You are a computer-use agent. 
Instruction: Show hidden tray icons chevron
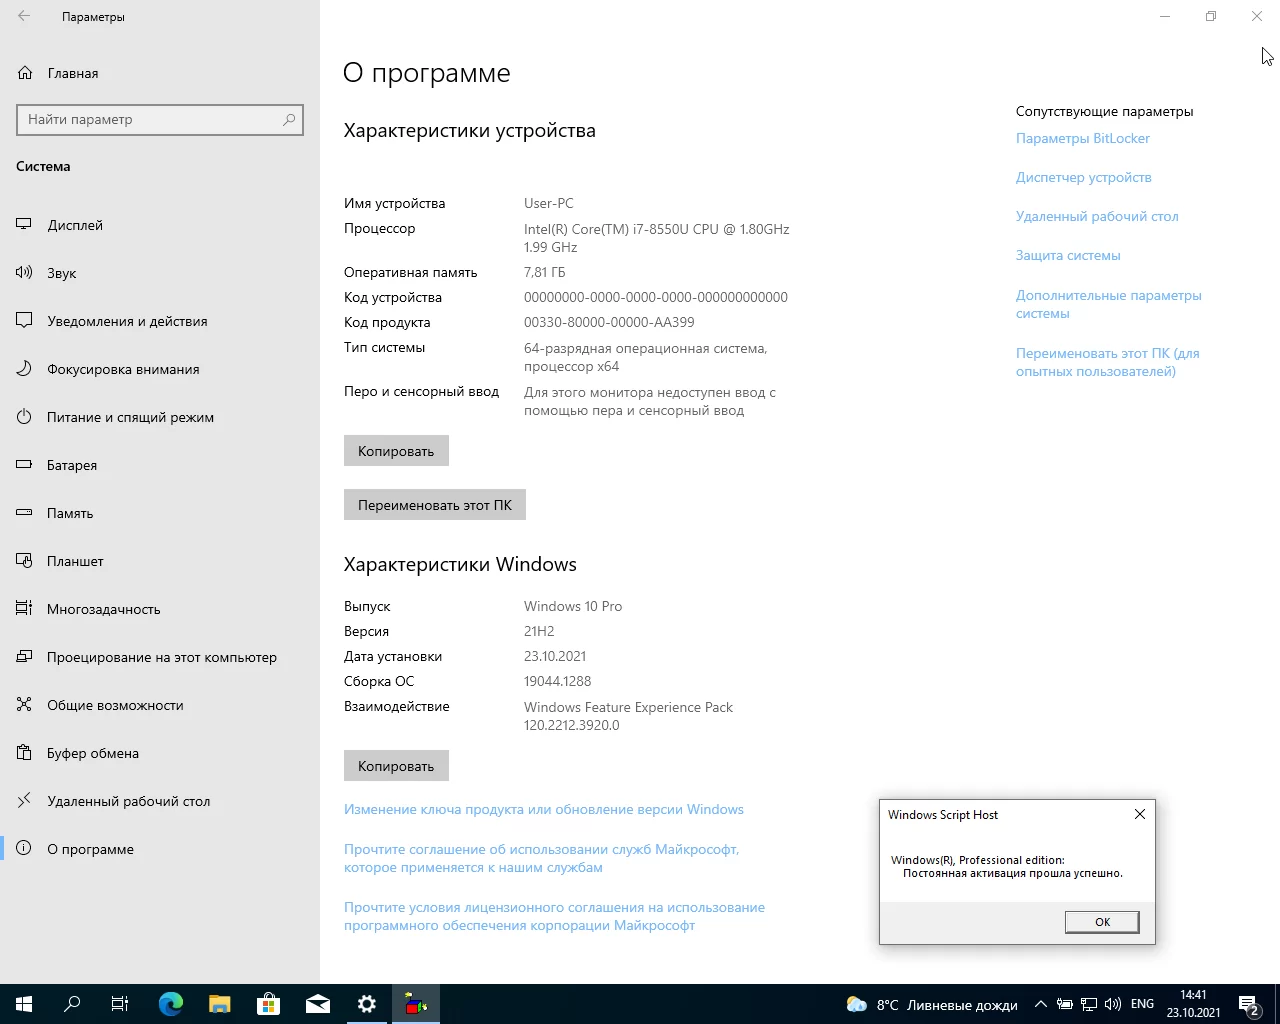[x=1041, y=1004]
